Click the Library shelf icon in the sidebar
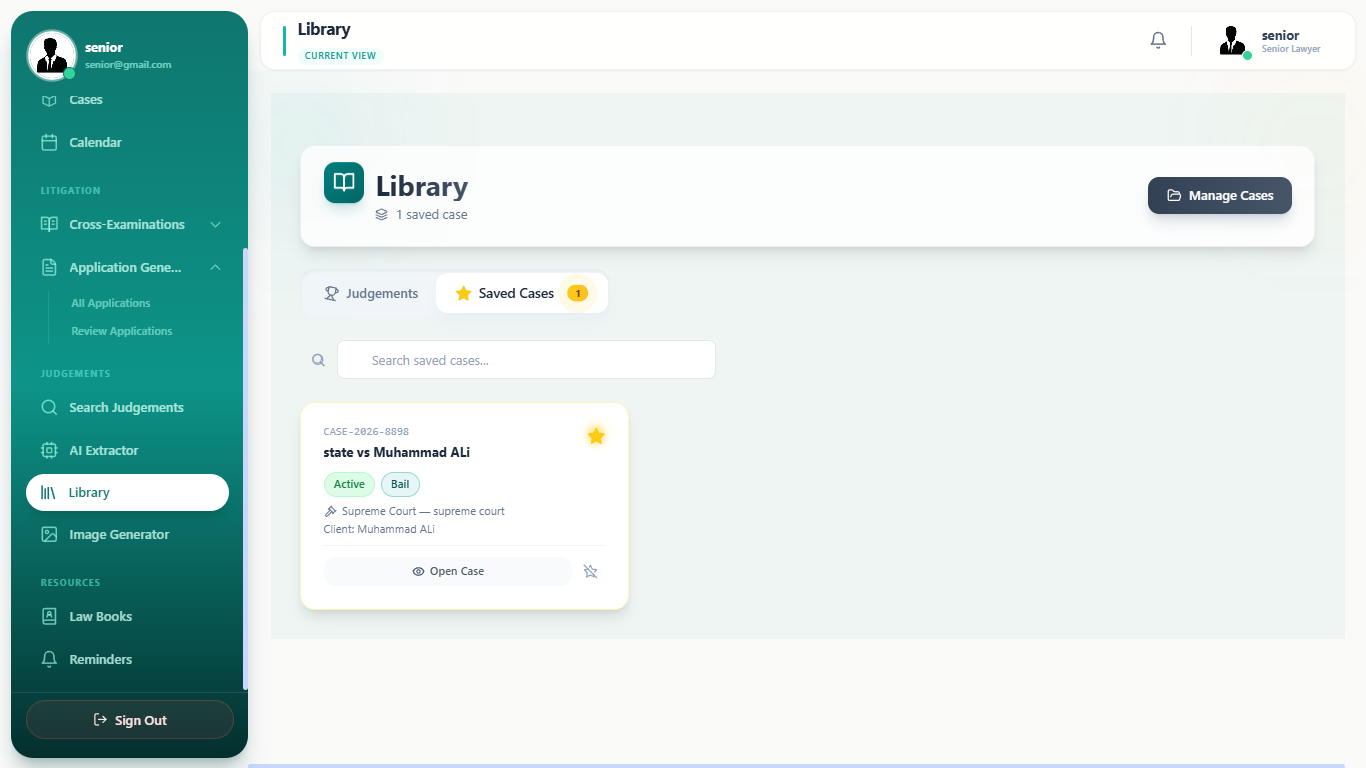Screen dimensions: 1366x768 point(48,492)
